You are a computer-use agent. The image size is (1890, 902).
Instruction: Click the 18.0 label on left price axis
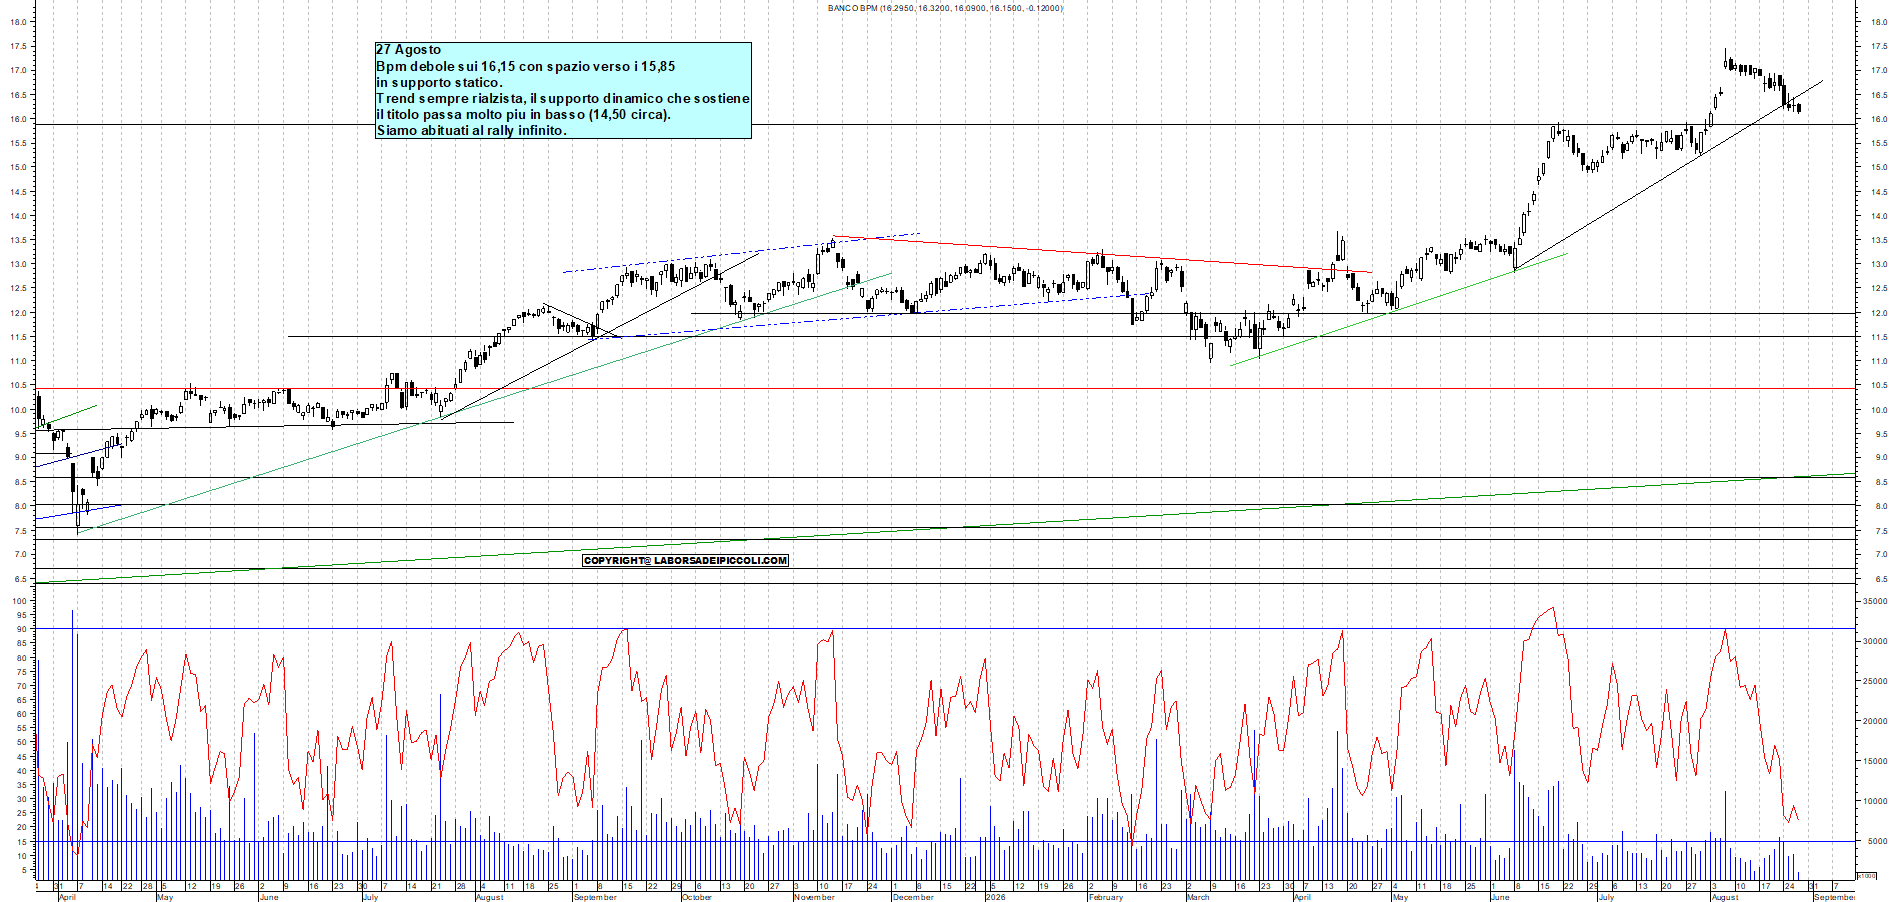20,22
